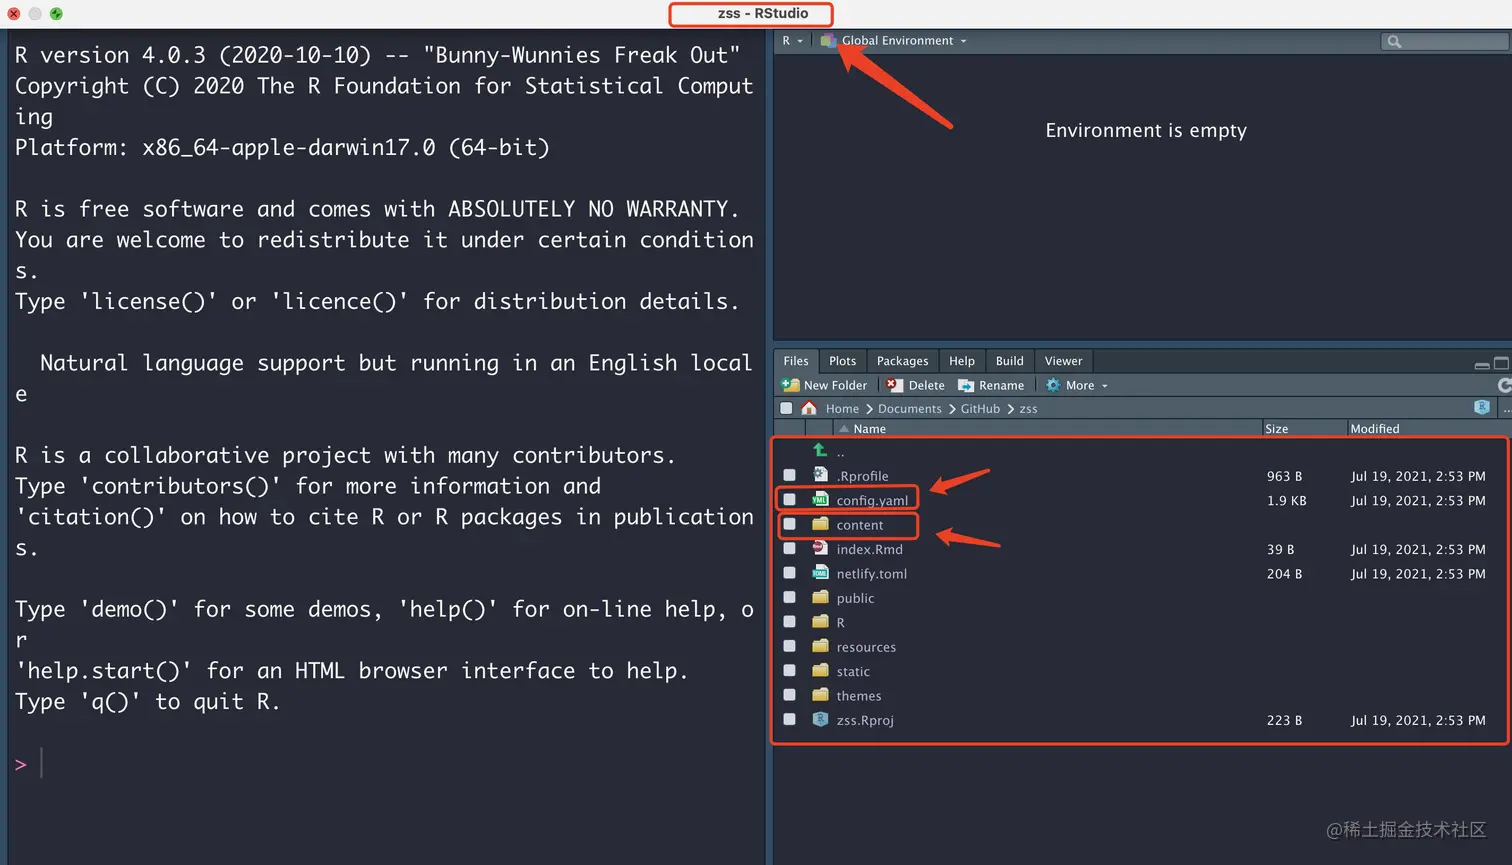Tick the checkbox for .Rprofile

click(x=790, y=475)
